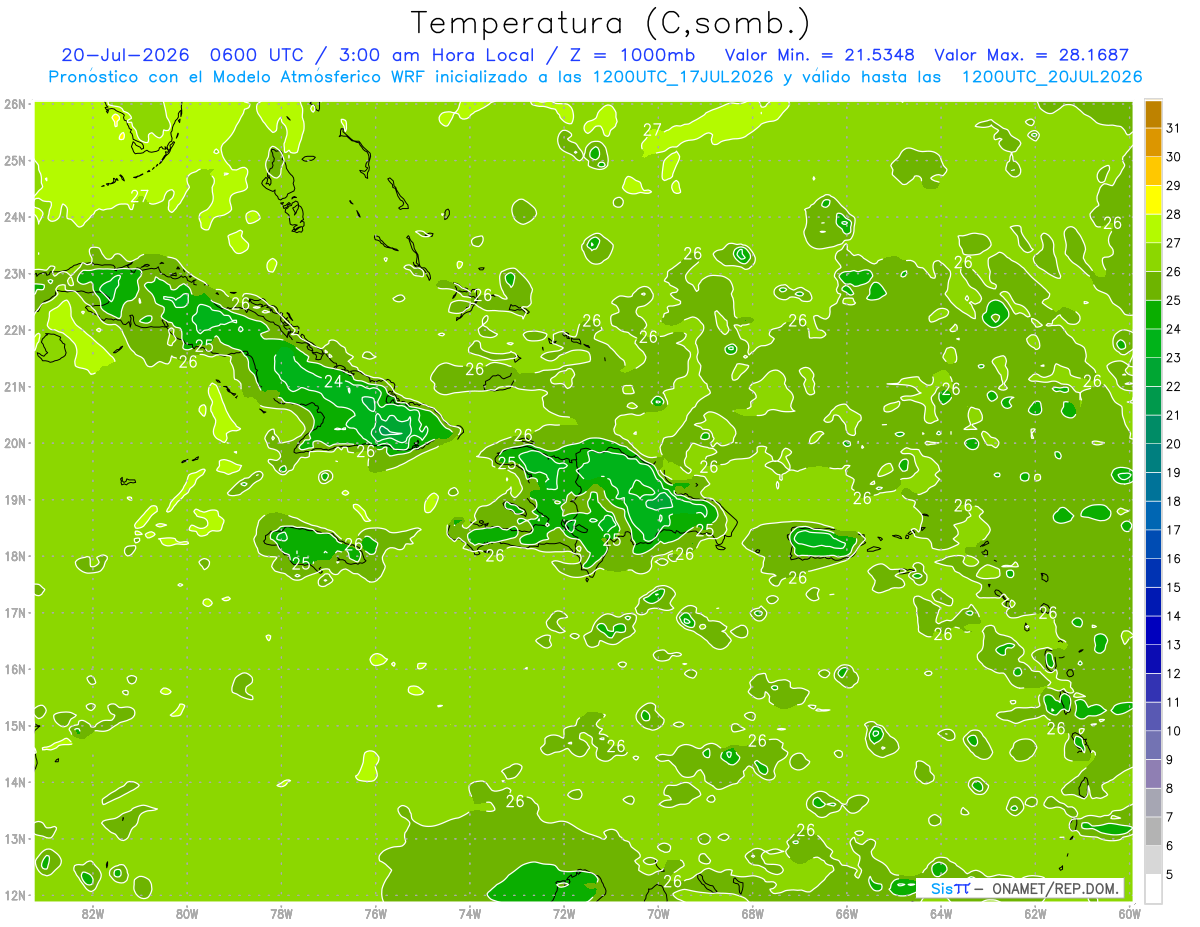Click the '24N' latitude axis label
Screen dimensions: 1200x927
[x=16, y=217]
